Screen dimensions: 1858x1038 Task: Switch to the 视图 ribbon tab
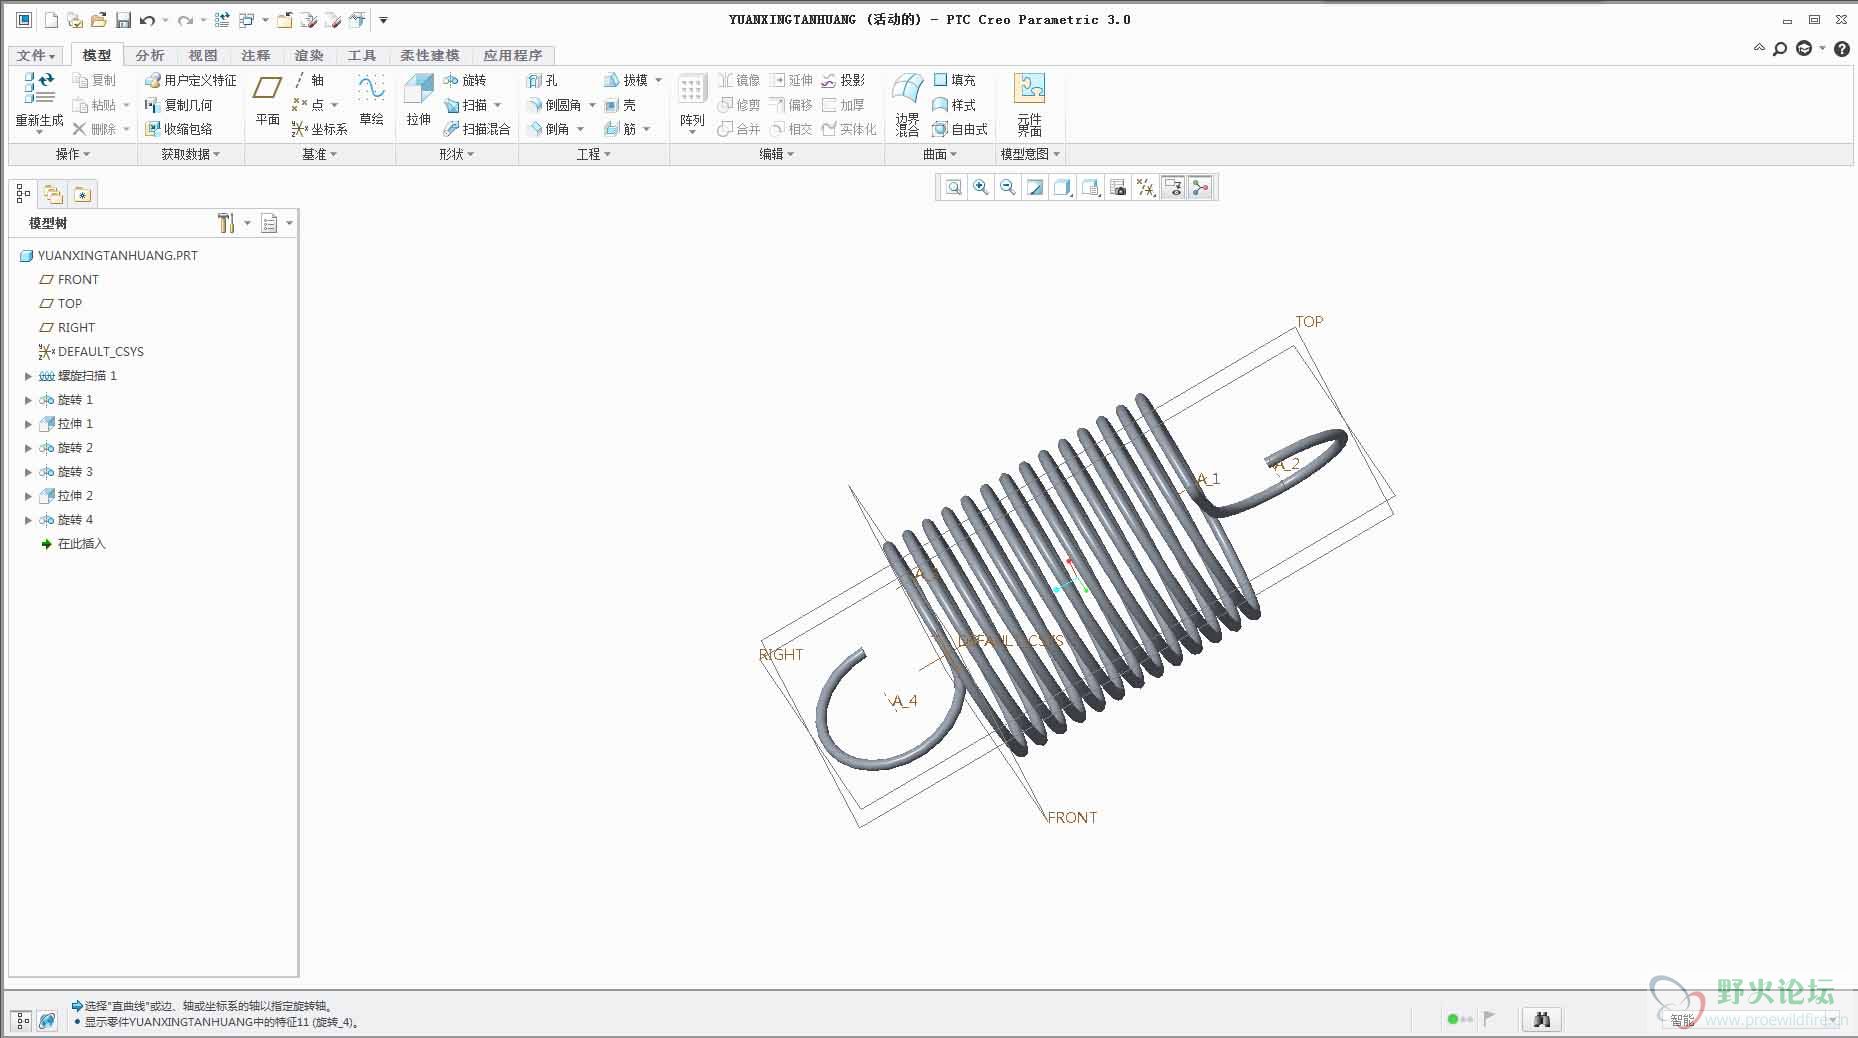point(203,55)
